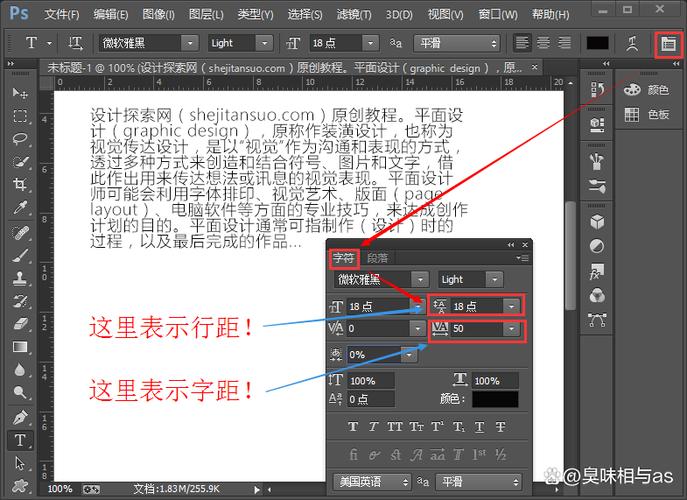Select the Brush tool
The image size is (687, 500).
pos(20,255)
